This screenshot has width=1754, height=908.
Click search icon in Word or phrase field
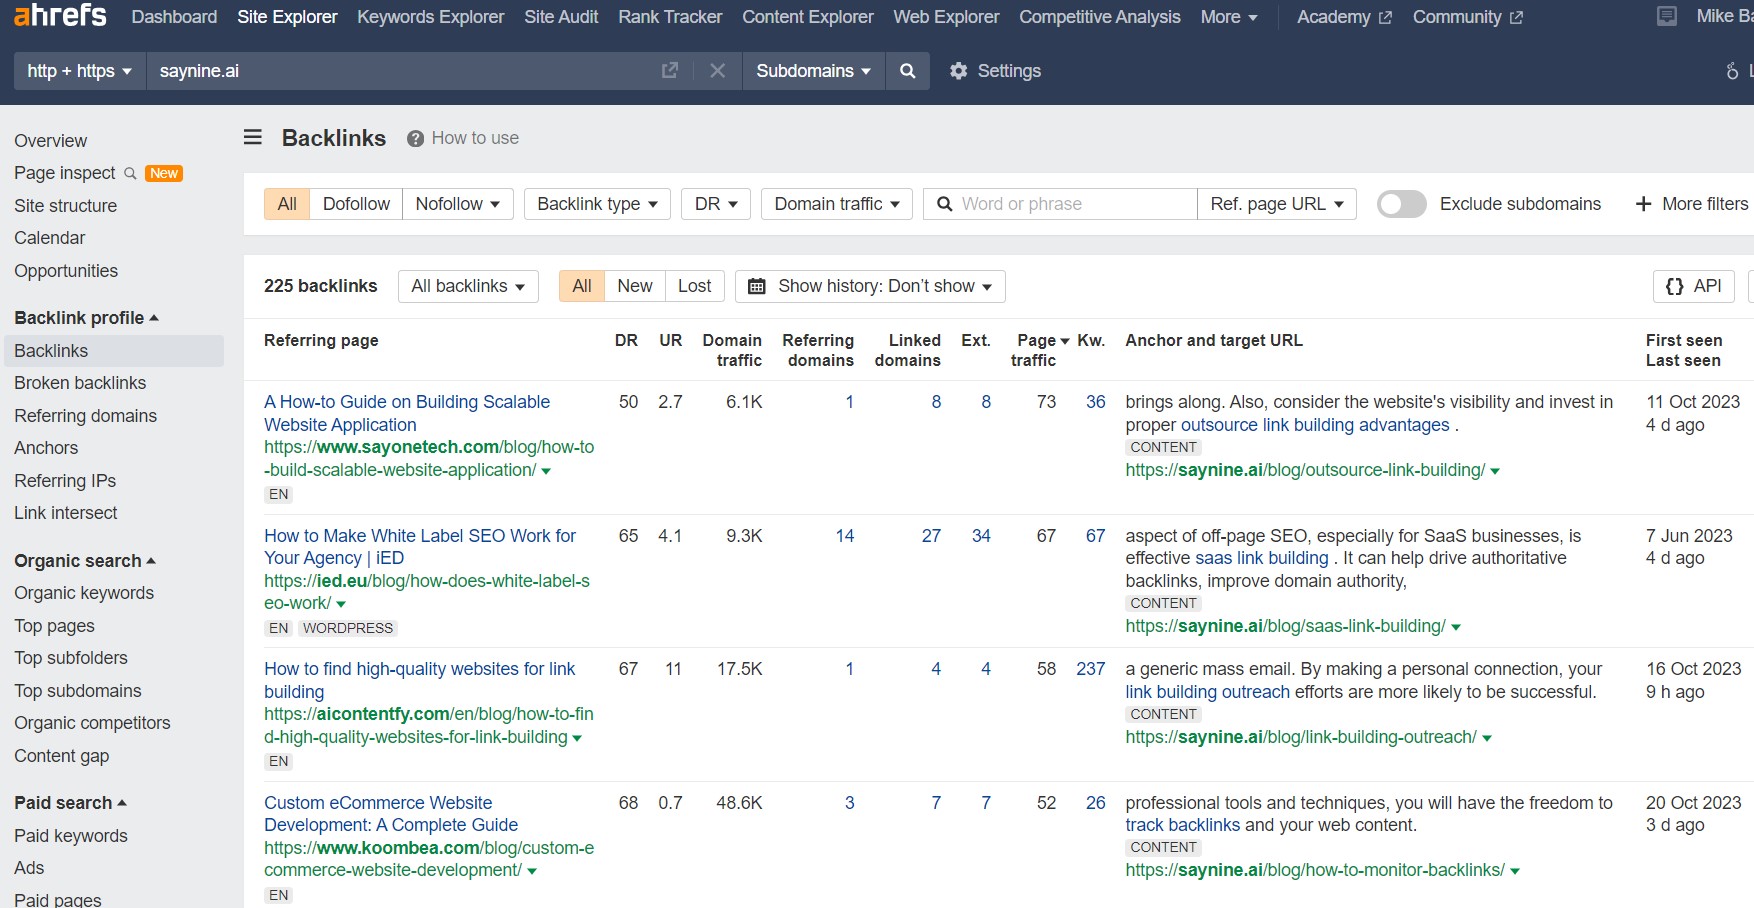coord(944,204)
